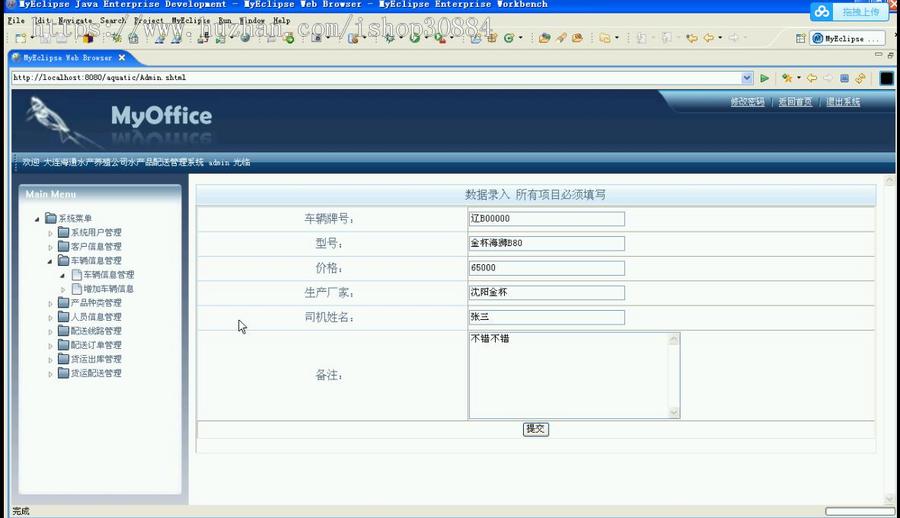The height and width of the screenshot is (518, 900).
Task: Click the 司机姓名 input field
Action: pyautogui.click(x=546, y=317)
